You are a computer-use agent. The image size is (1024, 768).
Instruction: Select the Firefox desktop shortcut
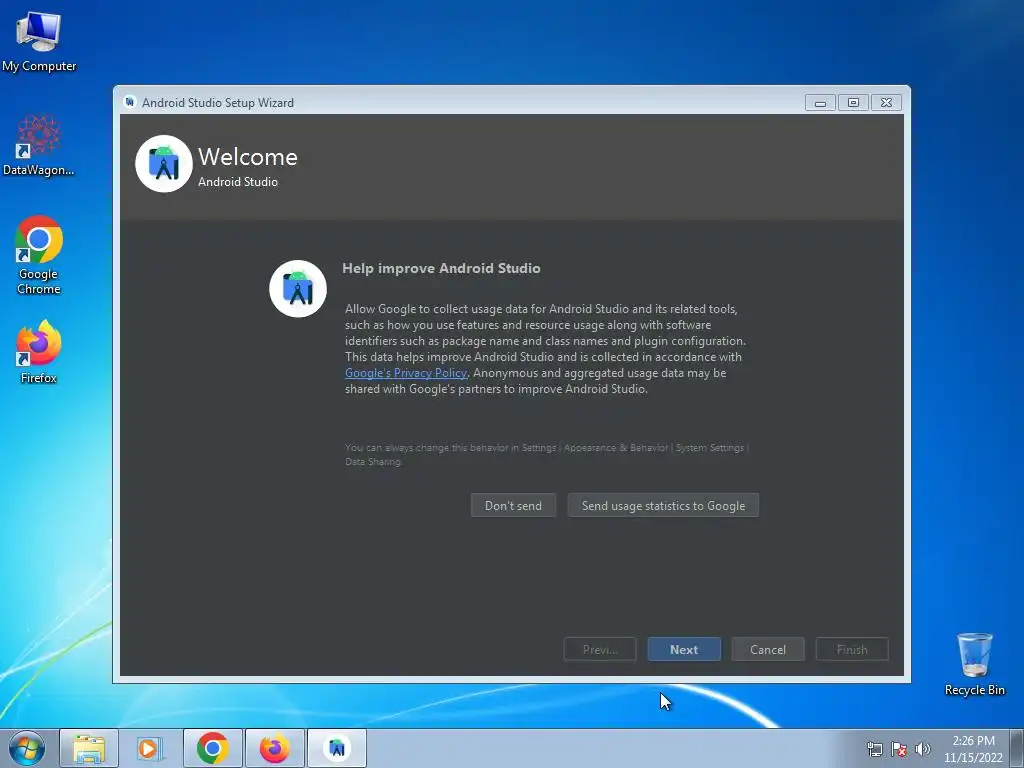39,352
